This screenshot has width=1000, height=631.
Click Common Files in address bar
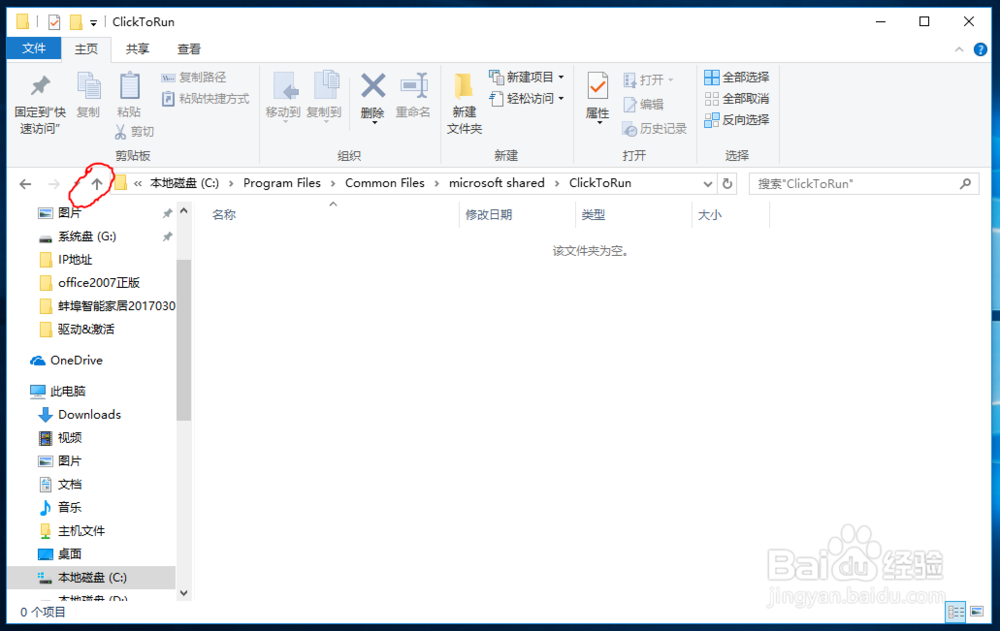click(x=385, y=183)
